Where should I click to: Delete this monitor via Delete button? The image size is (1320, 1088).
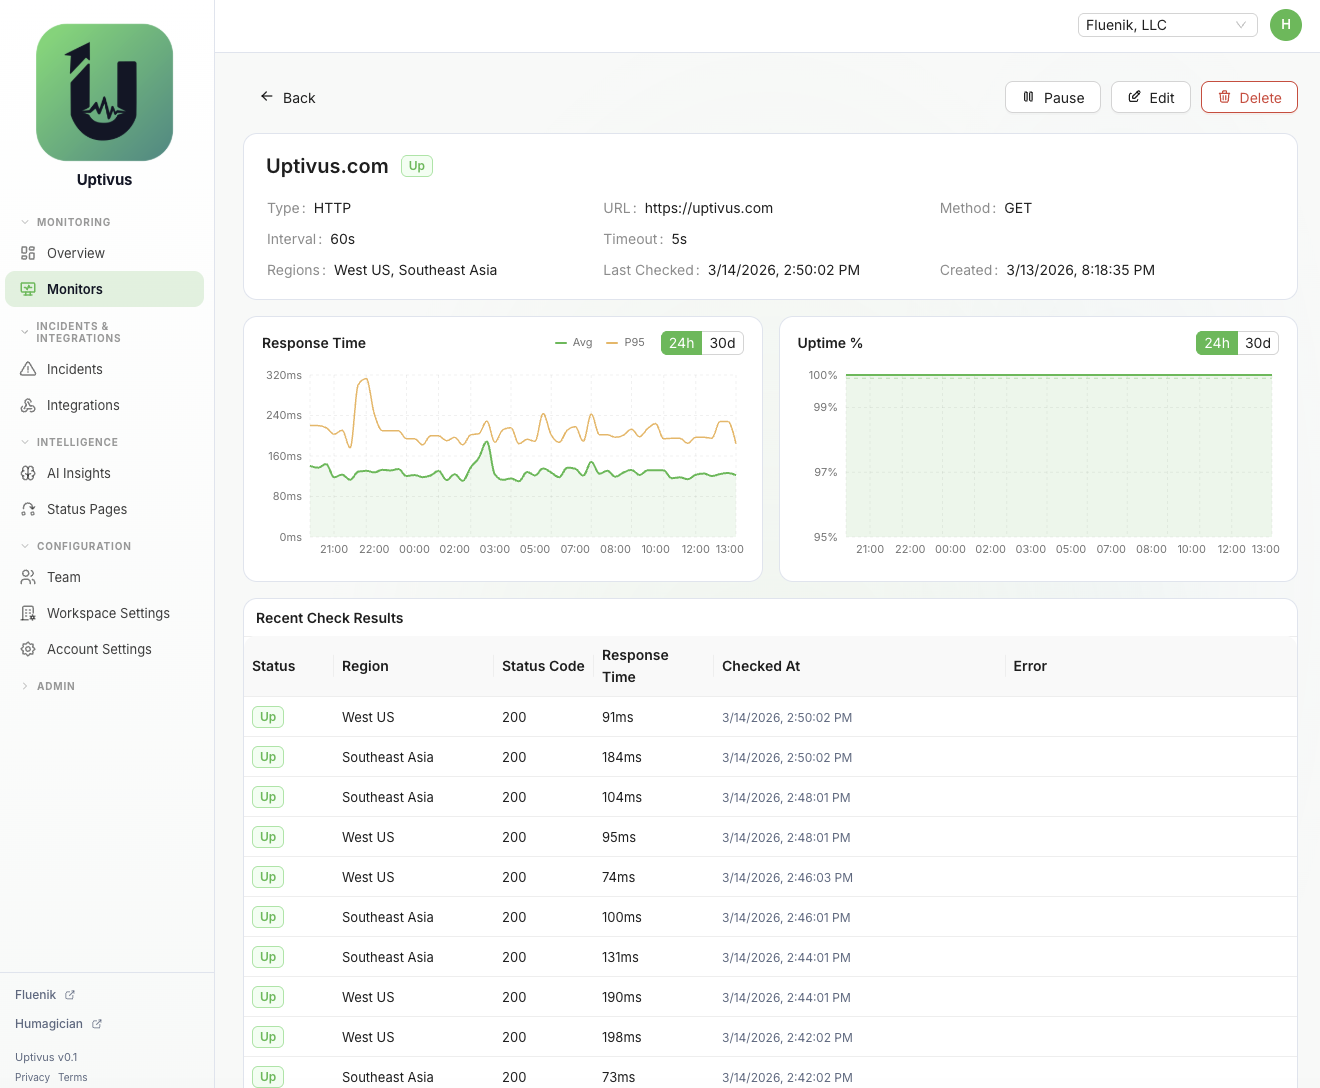(x=1248, y=97)
